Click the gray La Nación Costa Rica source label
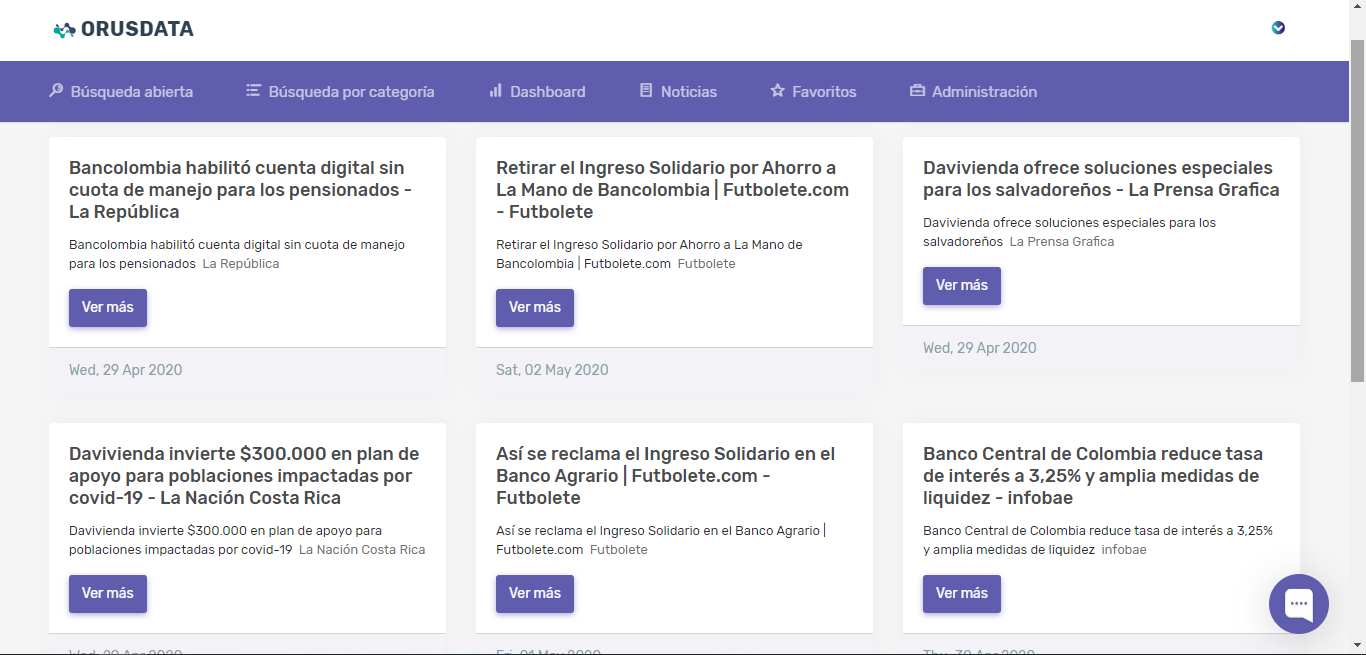The height and width of the screenshot is (655, 1366). coord(362,550)
